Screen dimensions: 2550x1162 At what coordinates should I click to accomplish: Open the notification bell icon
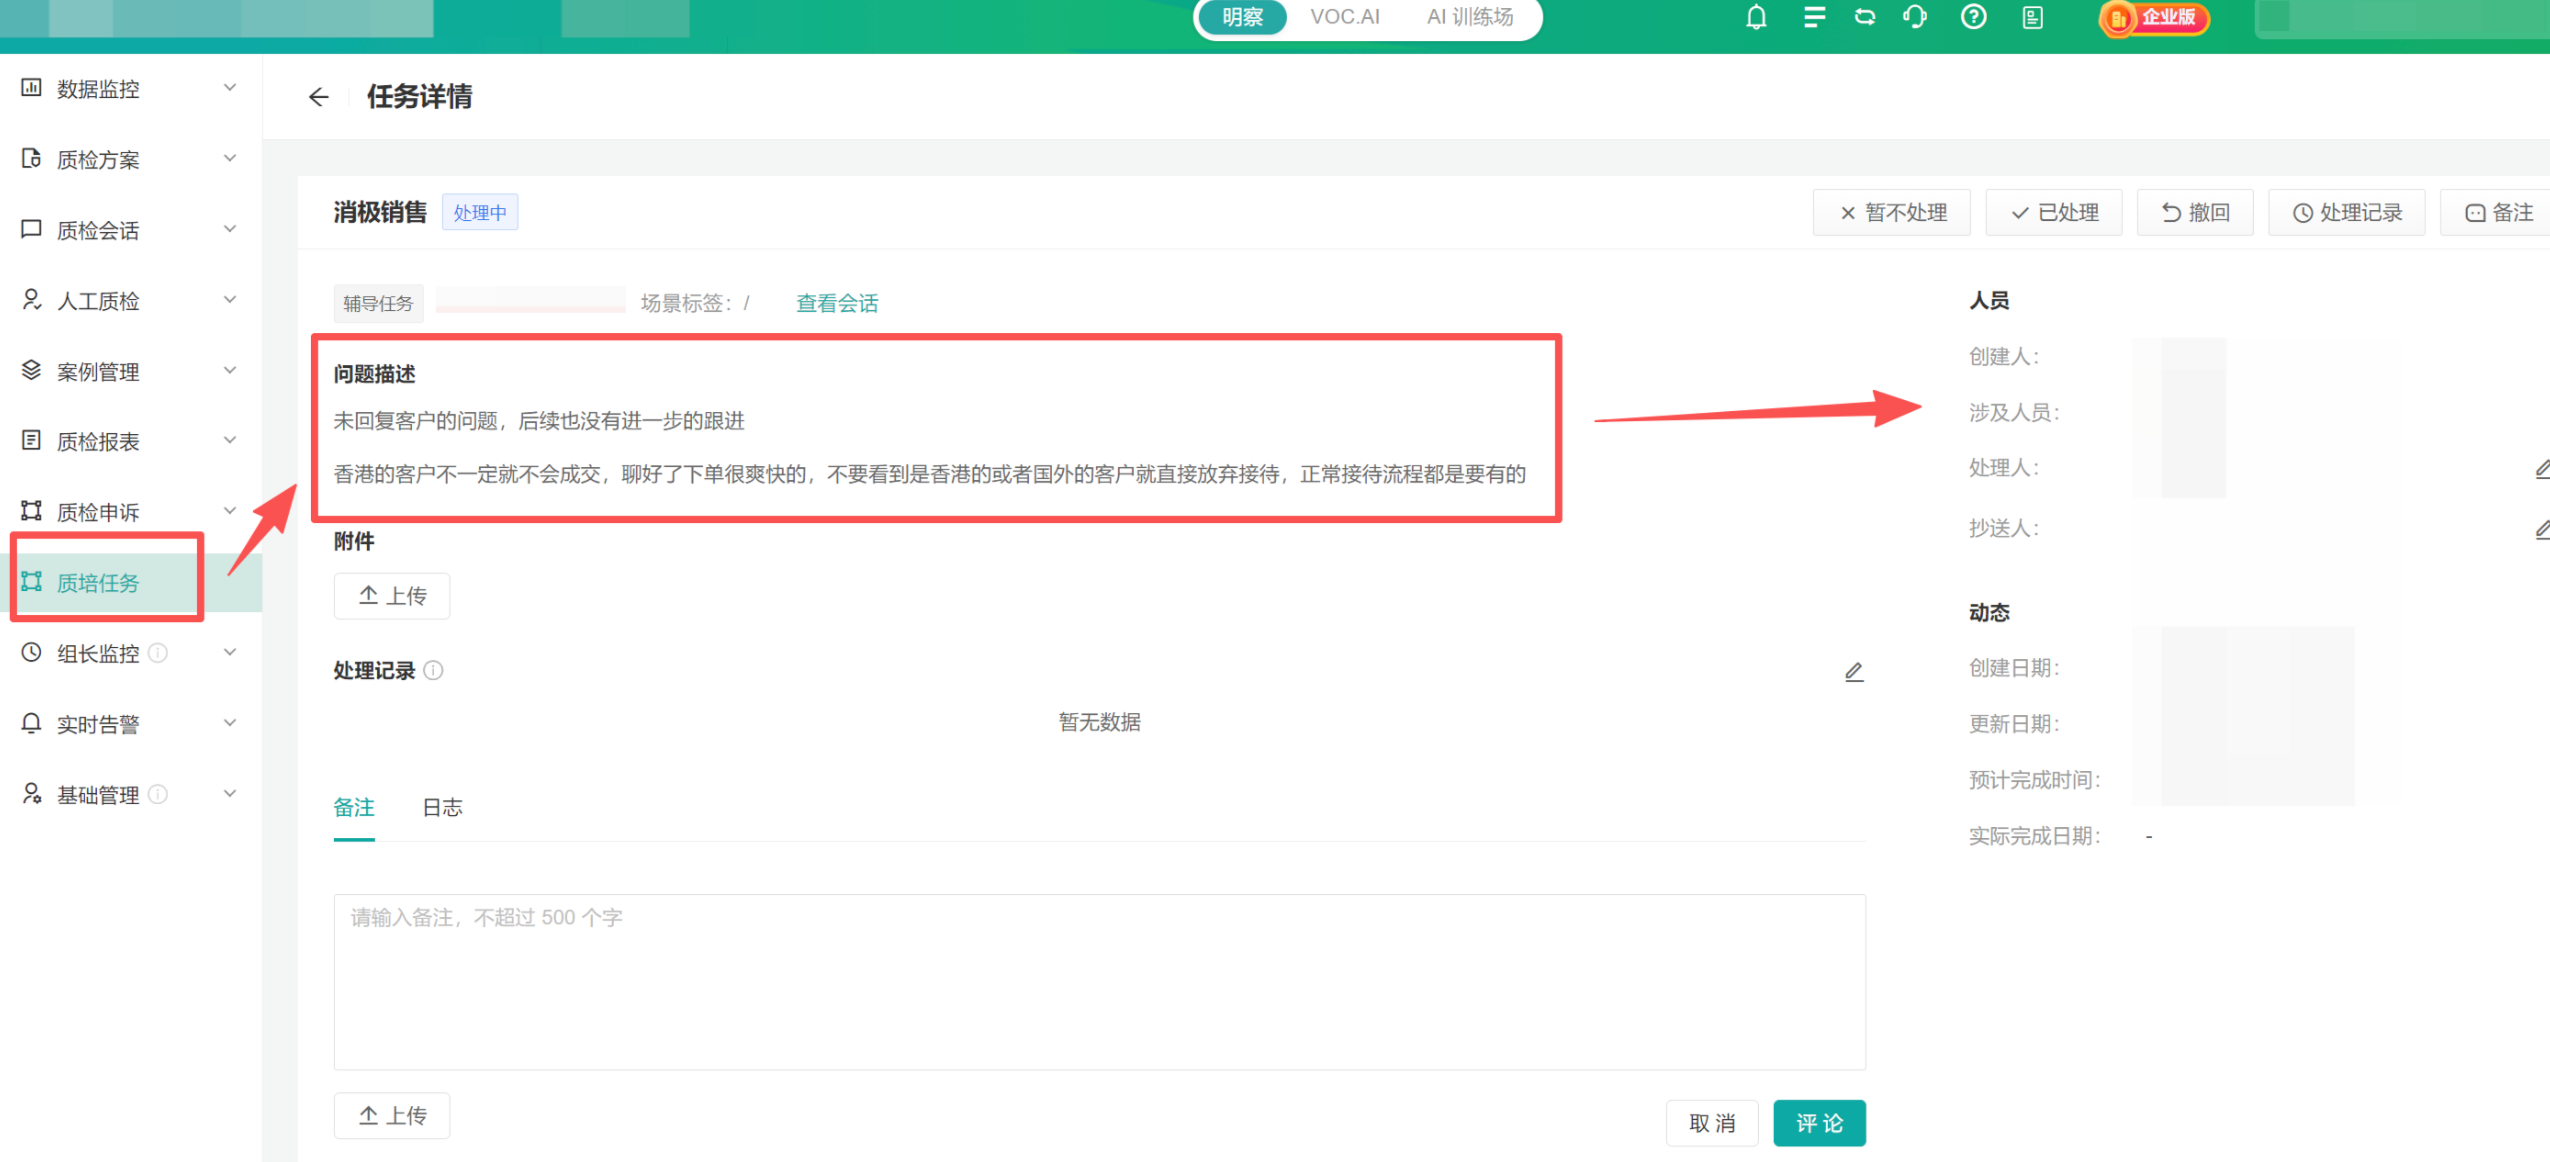coord(1755,17)
